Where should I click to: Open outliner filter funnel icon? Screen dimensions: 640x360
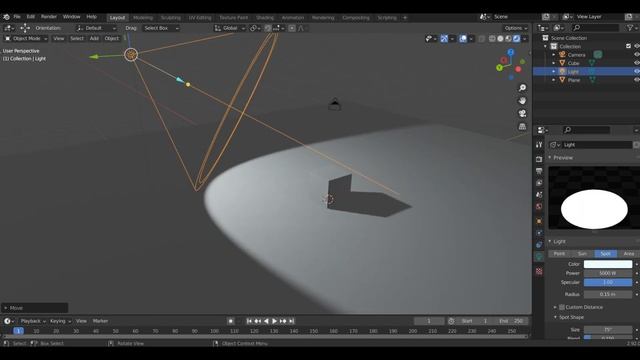630,28
